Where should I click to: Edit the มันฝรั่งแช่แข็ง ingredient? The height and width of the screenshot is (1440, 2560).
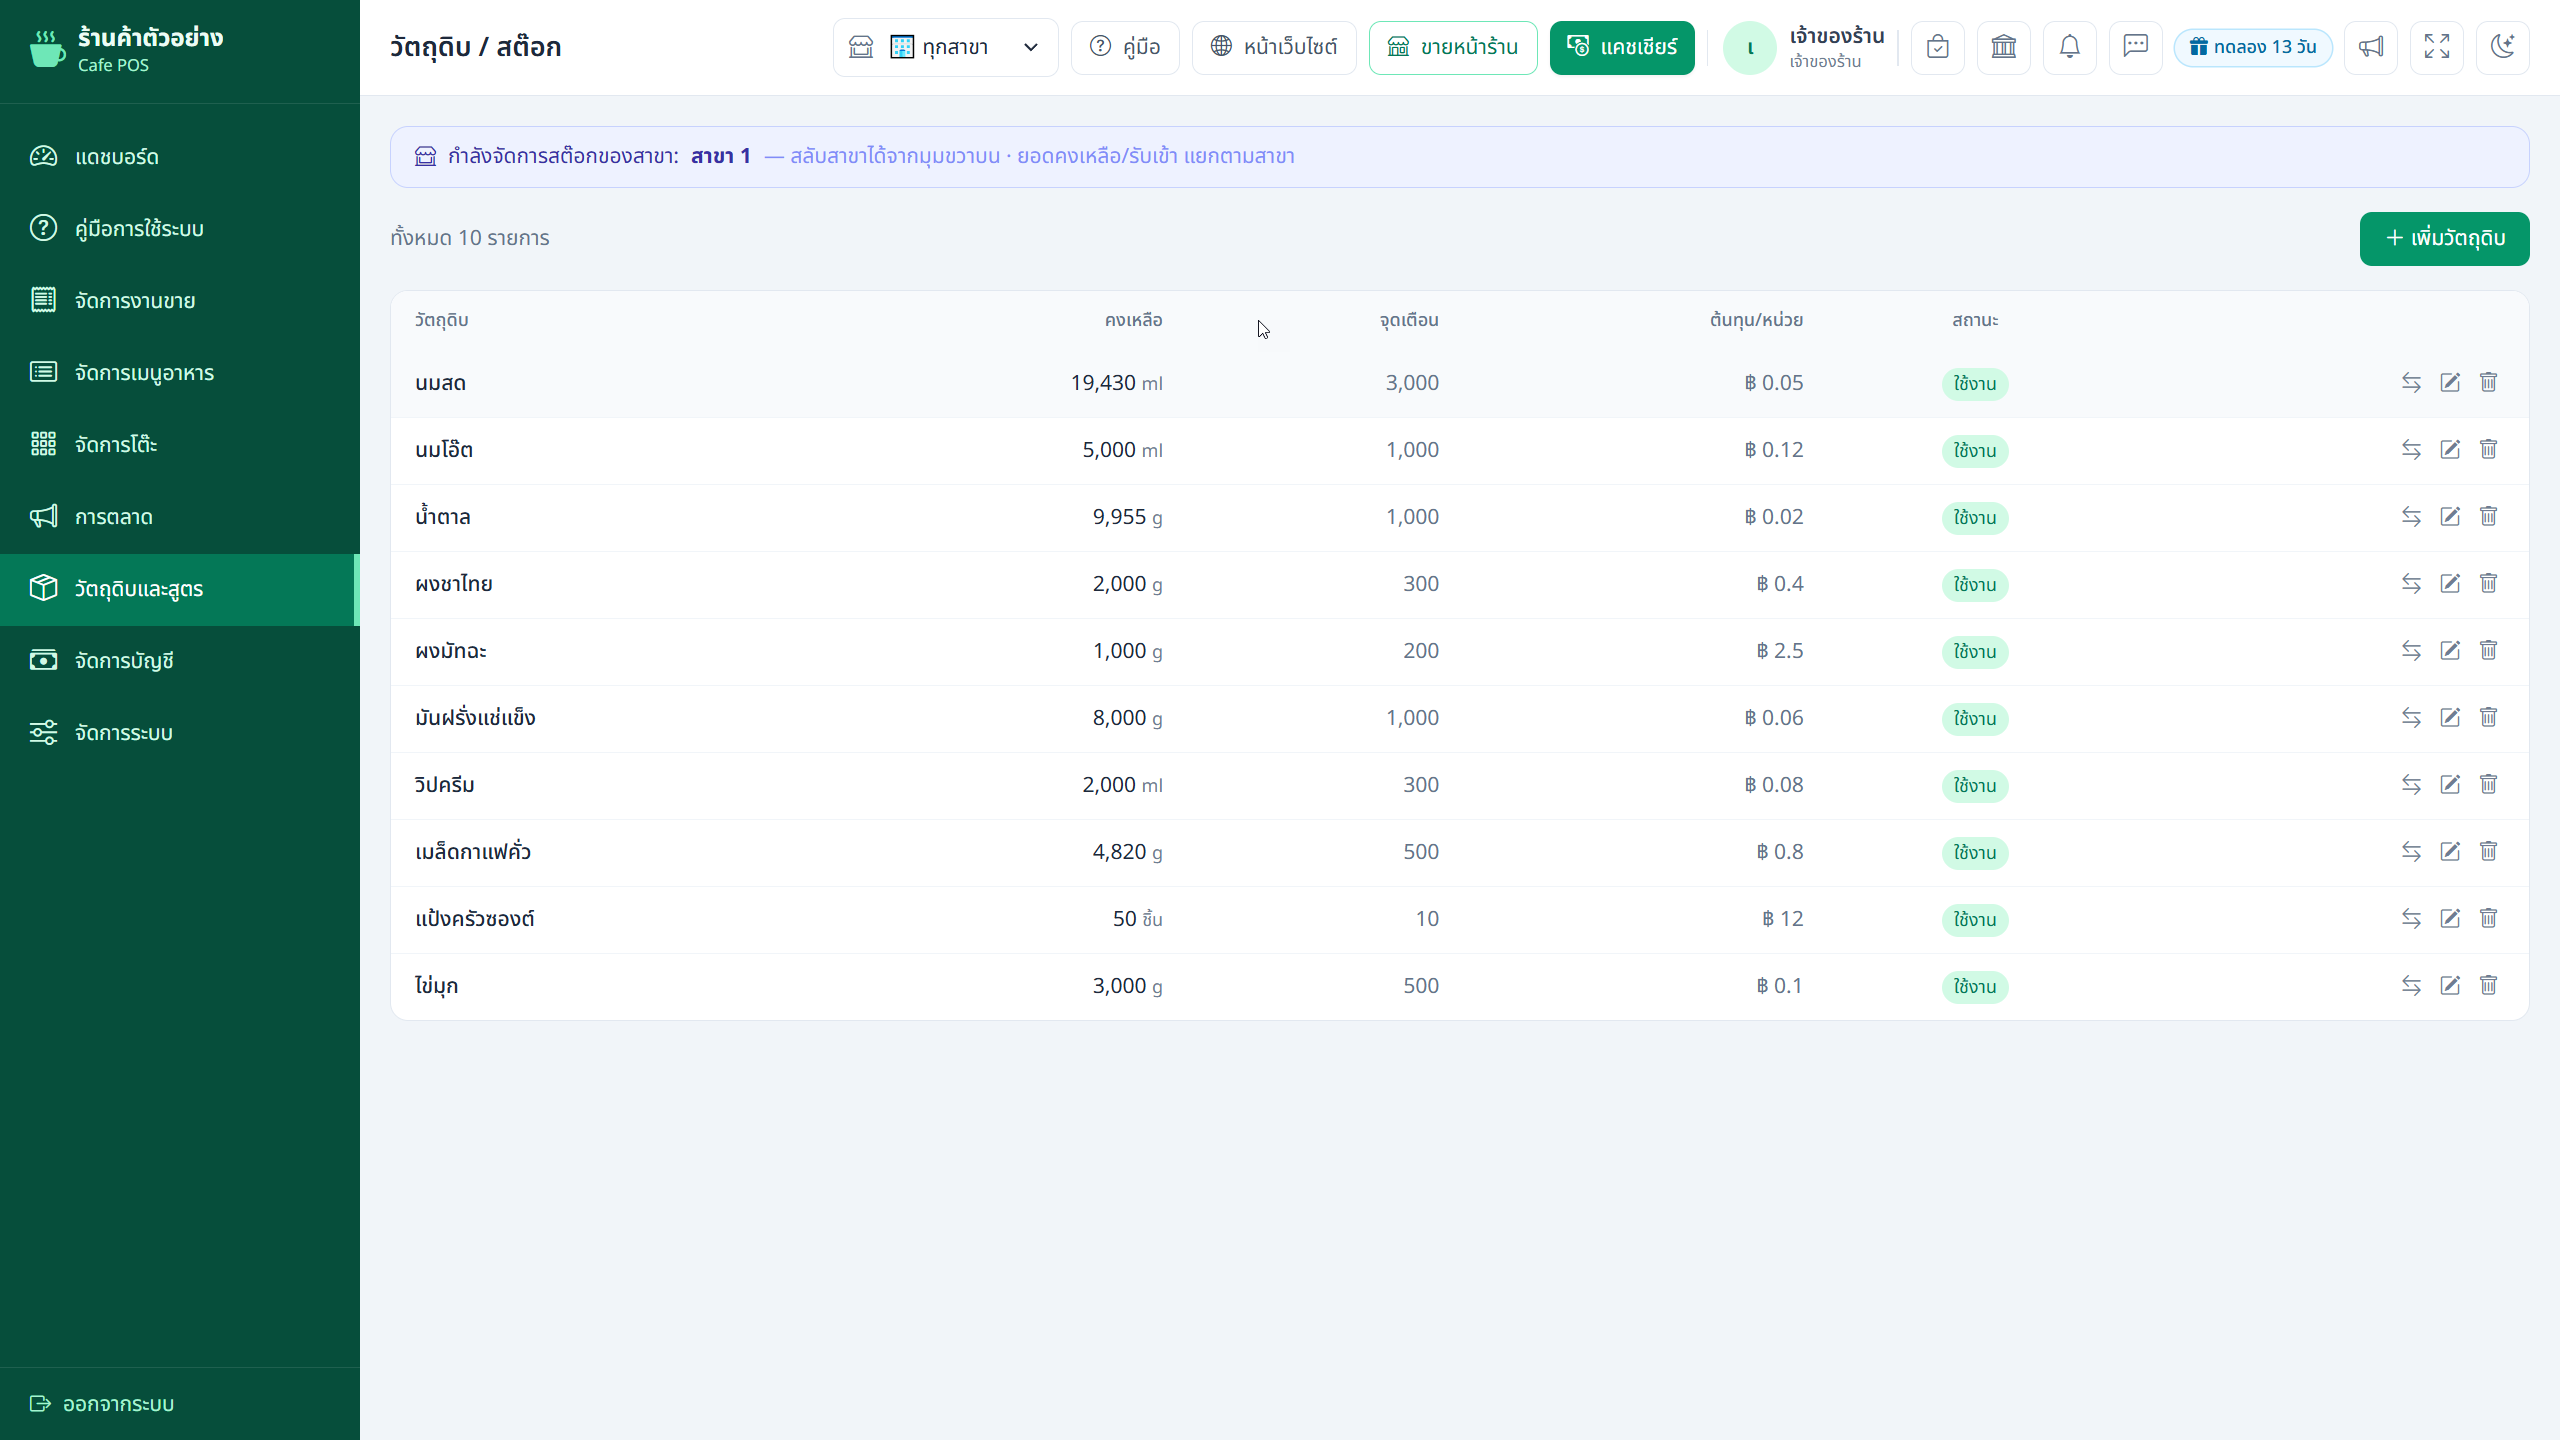click(x=2450, y=717)
